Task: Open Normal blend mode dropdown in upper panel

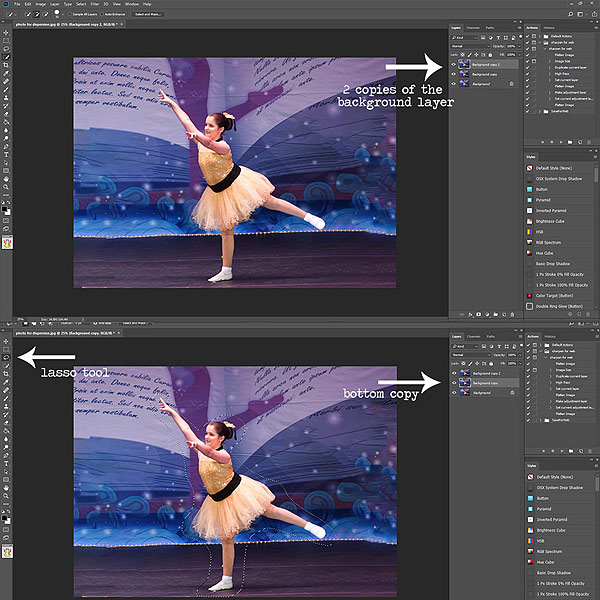Action: [x=470, y=46]
